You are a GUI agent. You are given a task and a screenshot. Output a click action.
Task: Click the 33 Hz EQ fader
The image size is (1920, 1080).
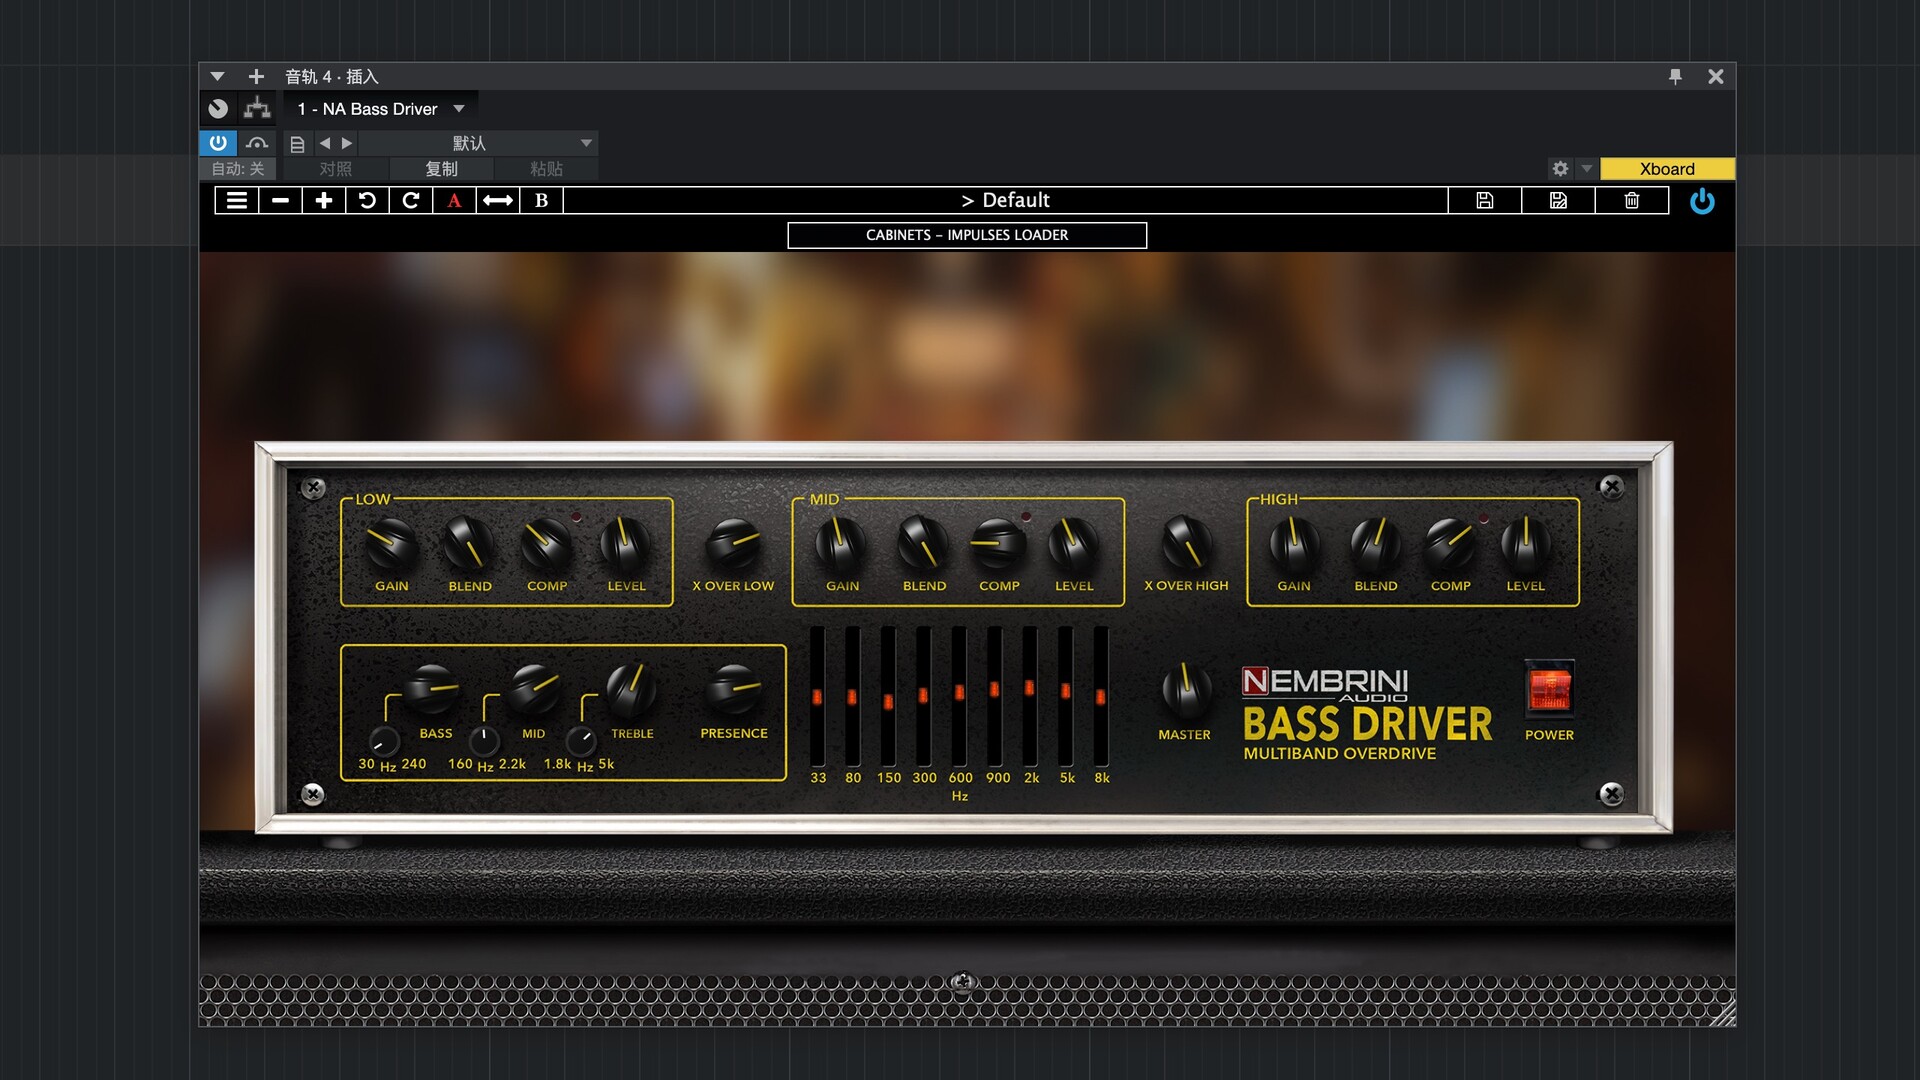tap(817, 696)
